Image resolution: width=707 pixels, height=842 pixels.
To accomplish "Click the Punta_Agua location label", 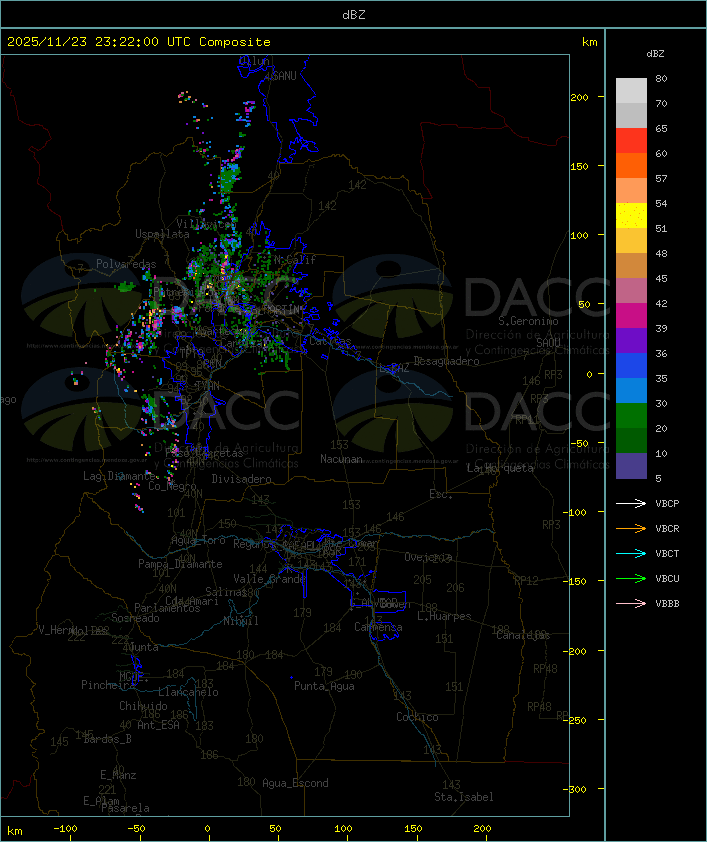I will [324, 686].
